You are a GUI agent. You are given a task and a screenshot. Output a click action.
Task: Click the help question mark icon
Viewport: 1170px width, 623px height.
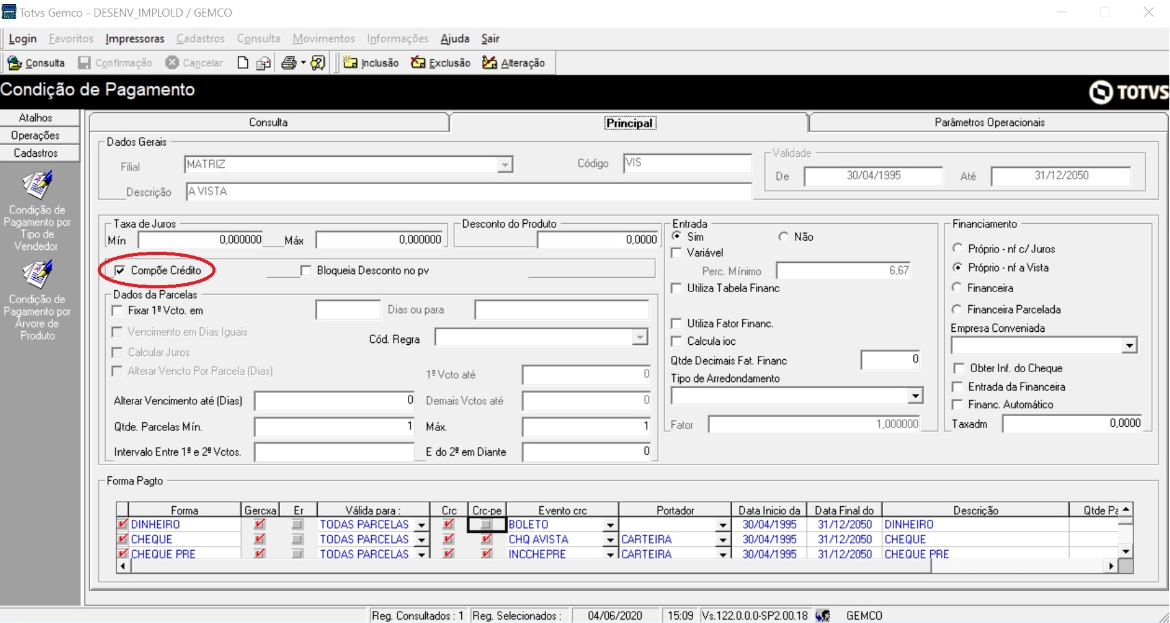pos(318,63)
